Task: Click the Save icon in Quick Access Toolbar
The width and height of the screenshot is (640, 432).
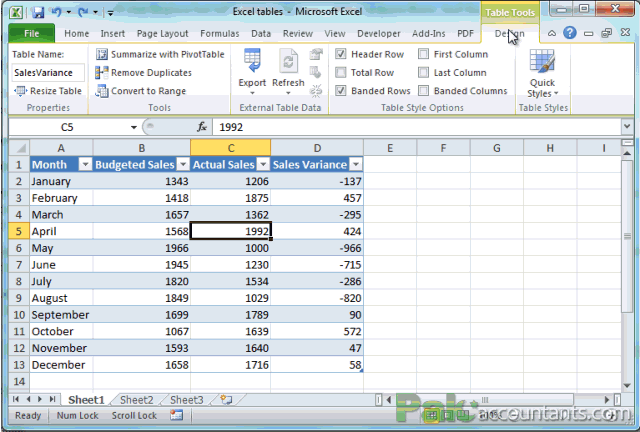Action: point(38,12)
